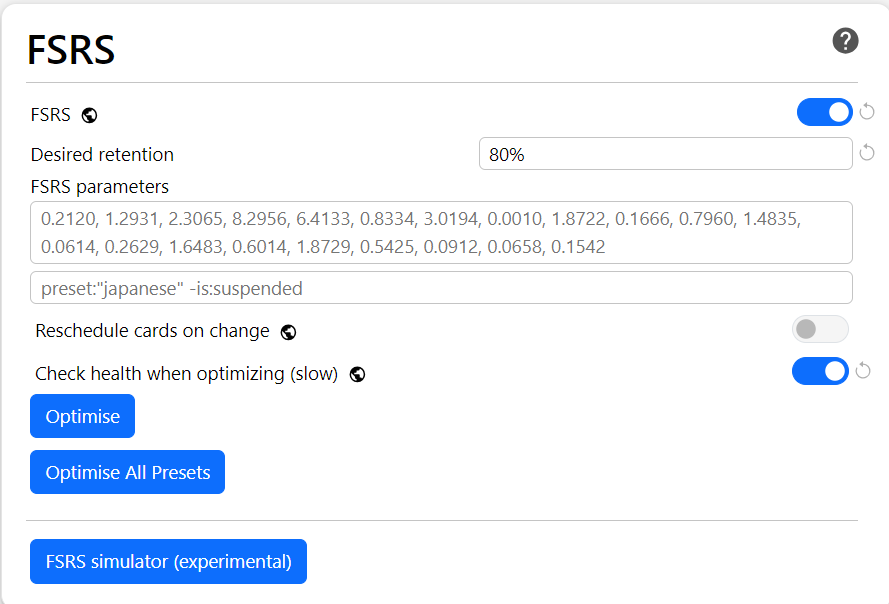Screen dimensions: 889x604
Task: Click into the Desired retention 80% field
Action: tap(665, 154)
